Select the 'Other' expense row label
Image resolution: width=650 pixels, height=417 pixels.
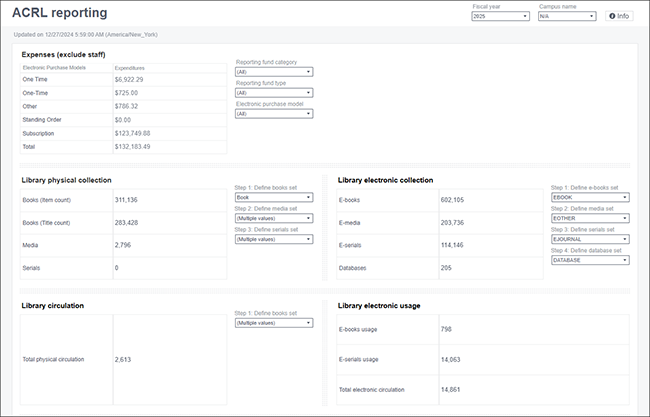point(30,107)
